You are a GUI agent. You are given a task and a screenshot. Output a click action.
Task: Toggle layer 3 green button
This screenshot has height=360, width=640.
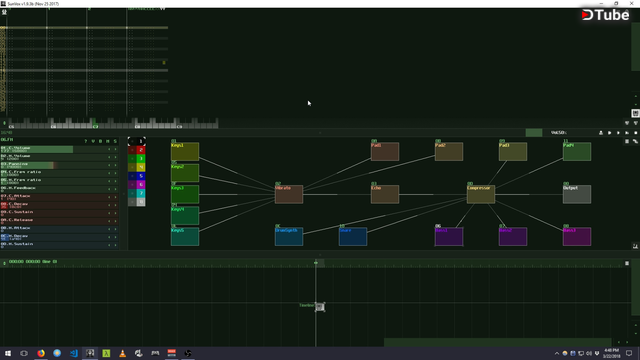point(137,158)
